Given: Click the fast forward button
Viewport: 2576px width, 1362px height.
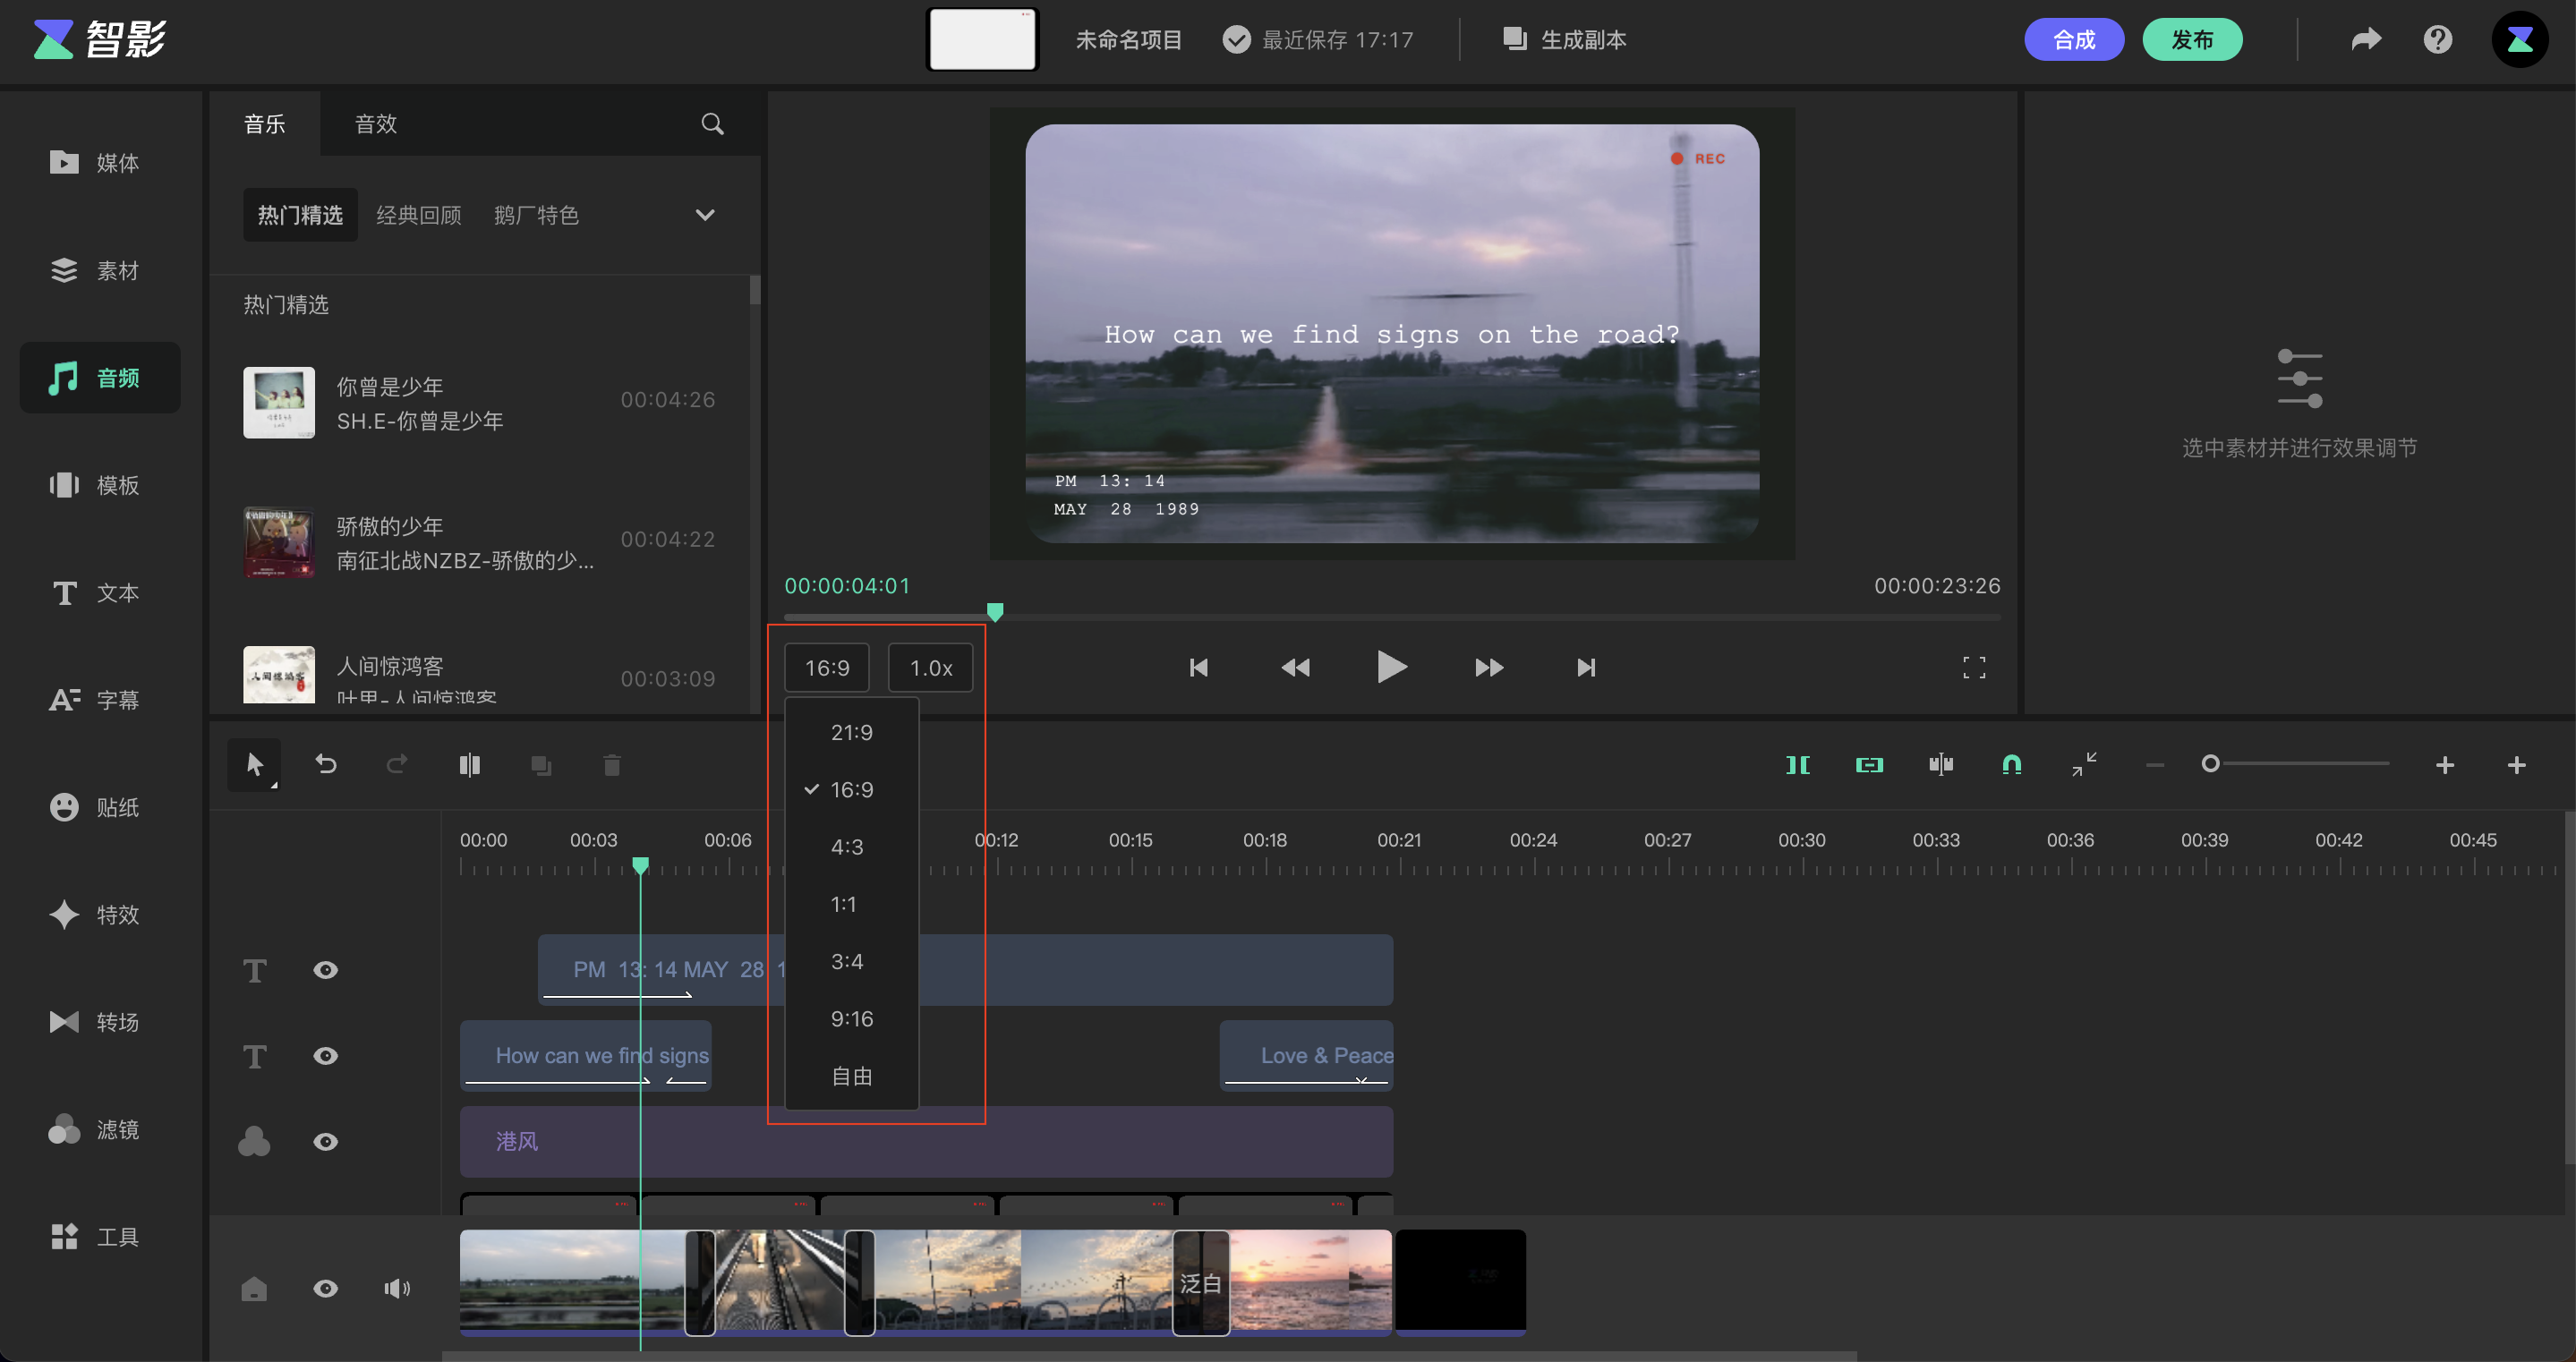Looking at the screenshot, I should [1489, 667].
